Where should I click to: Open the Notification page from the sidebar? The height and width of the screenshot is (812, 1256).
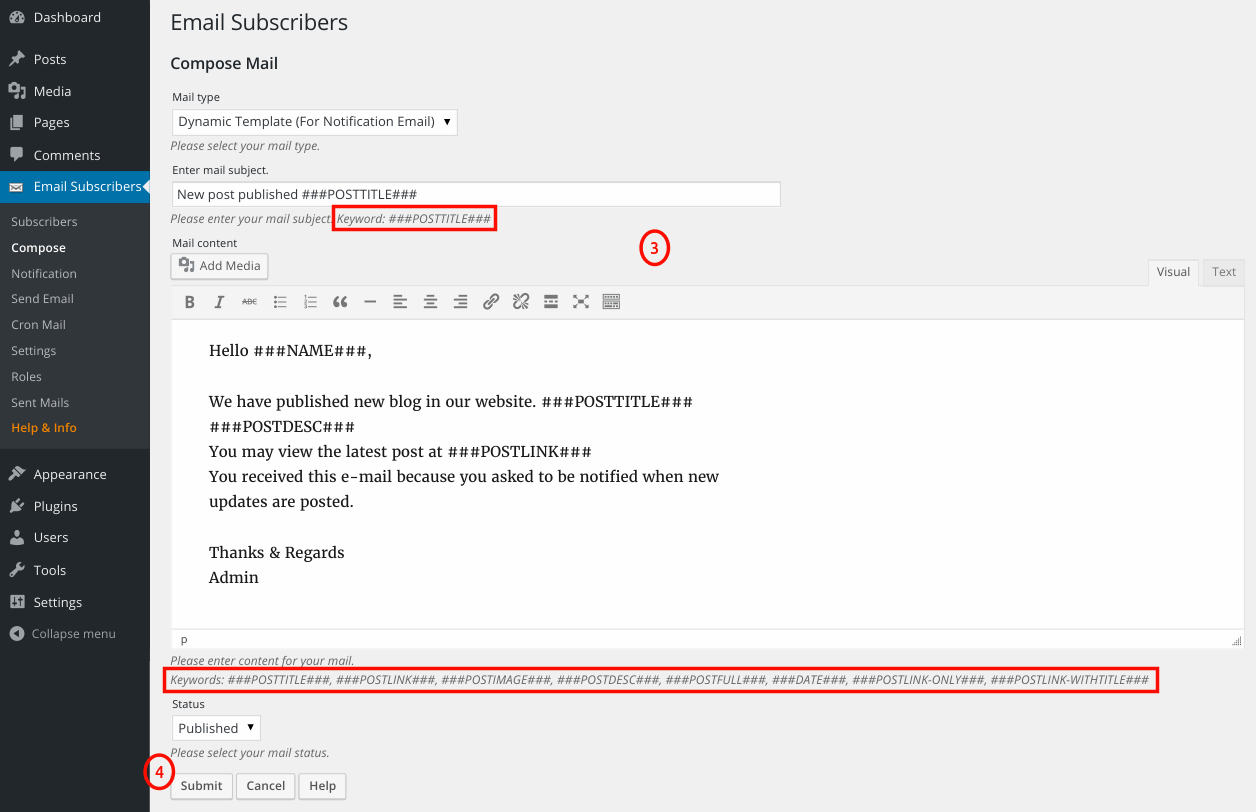(x=43, y=273)
